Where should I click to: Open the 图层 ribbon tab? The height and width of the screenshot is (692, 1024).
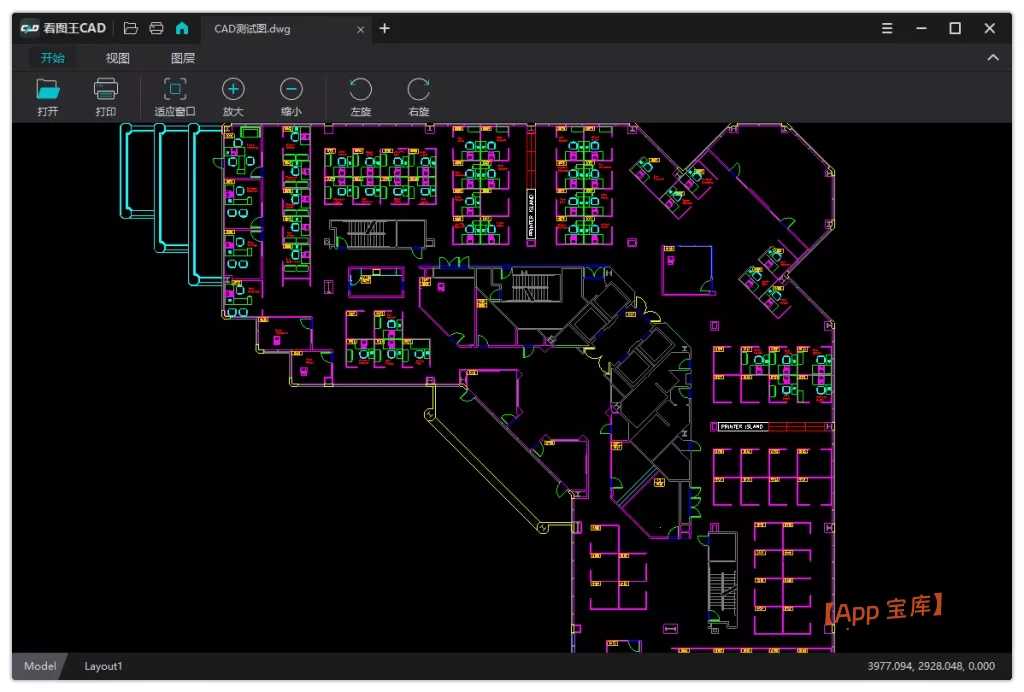pyautogui.click(x=183, y=58)
